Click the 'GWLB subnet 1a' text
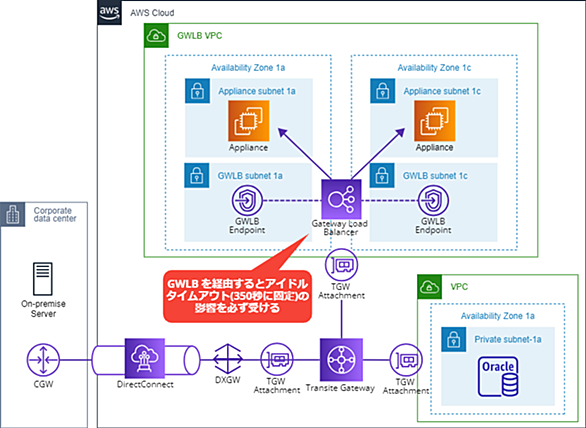586x428 pixels. click(x=250, y=176)
